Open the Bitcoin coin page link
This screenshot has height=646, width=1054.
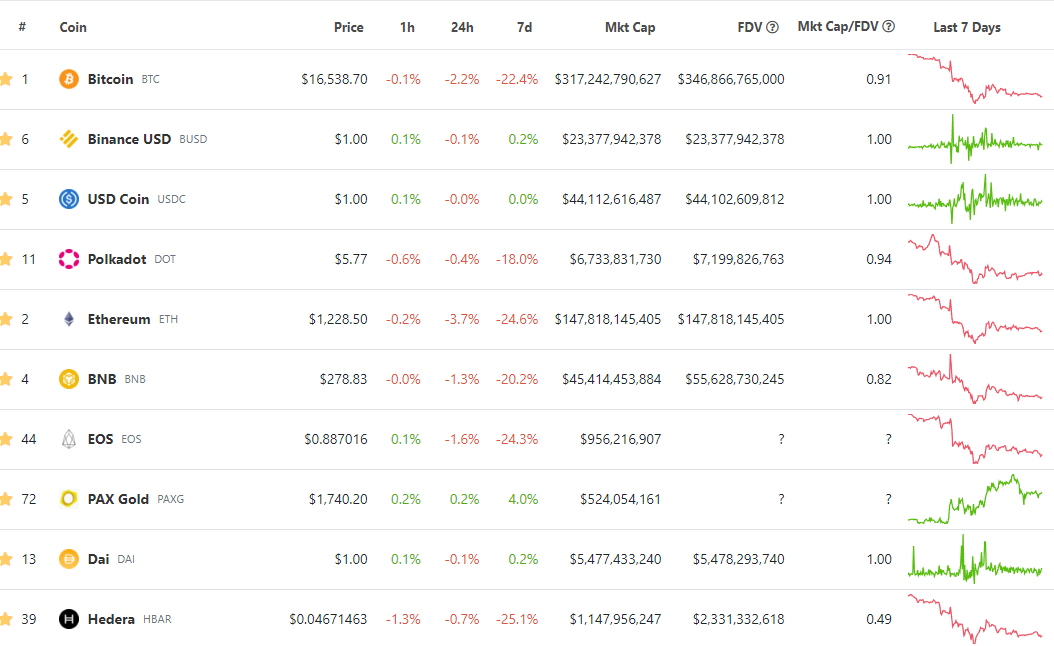click(110, 79)
